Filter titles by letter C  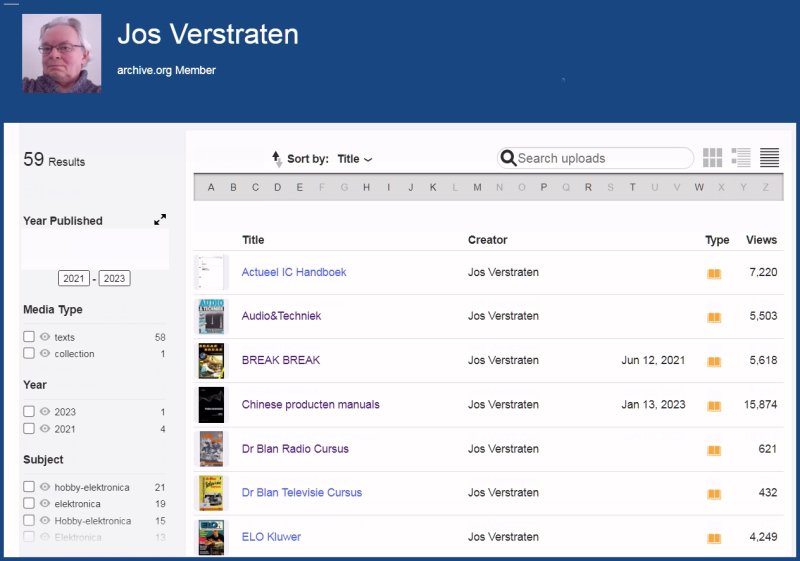[x=255, y=187]
